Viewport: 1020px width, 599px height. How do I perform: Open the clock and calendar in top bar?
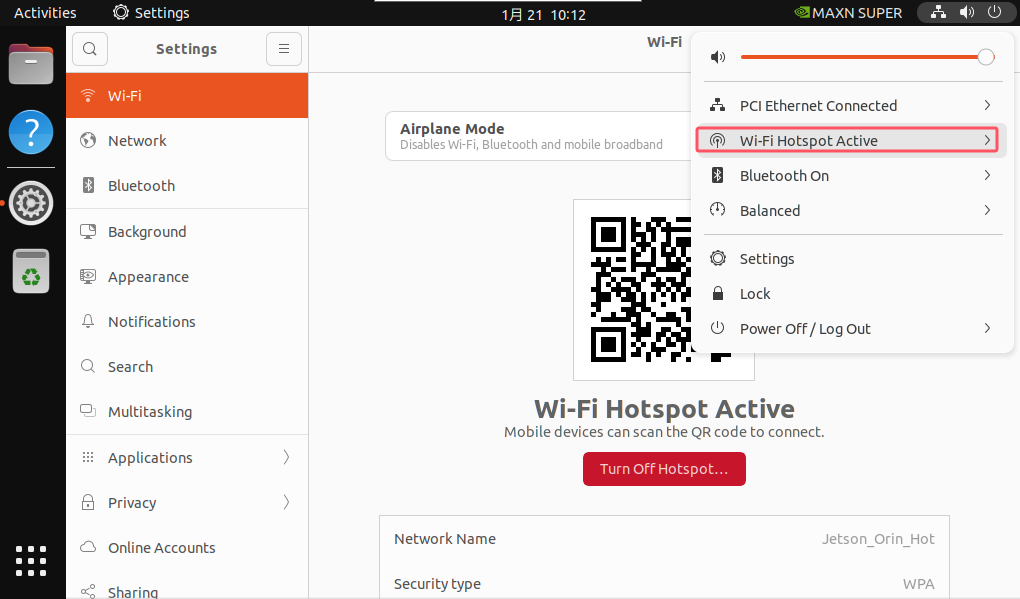[543, 14]
